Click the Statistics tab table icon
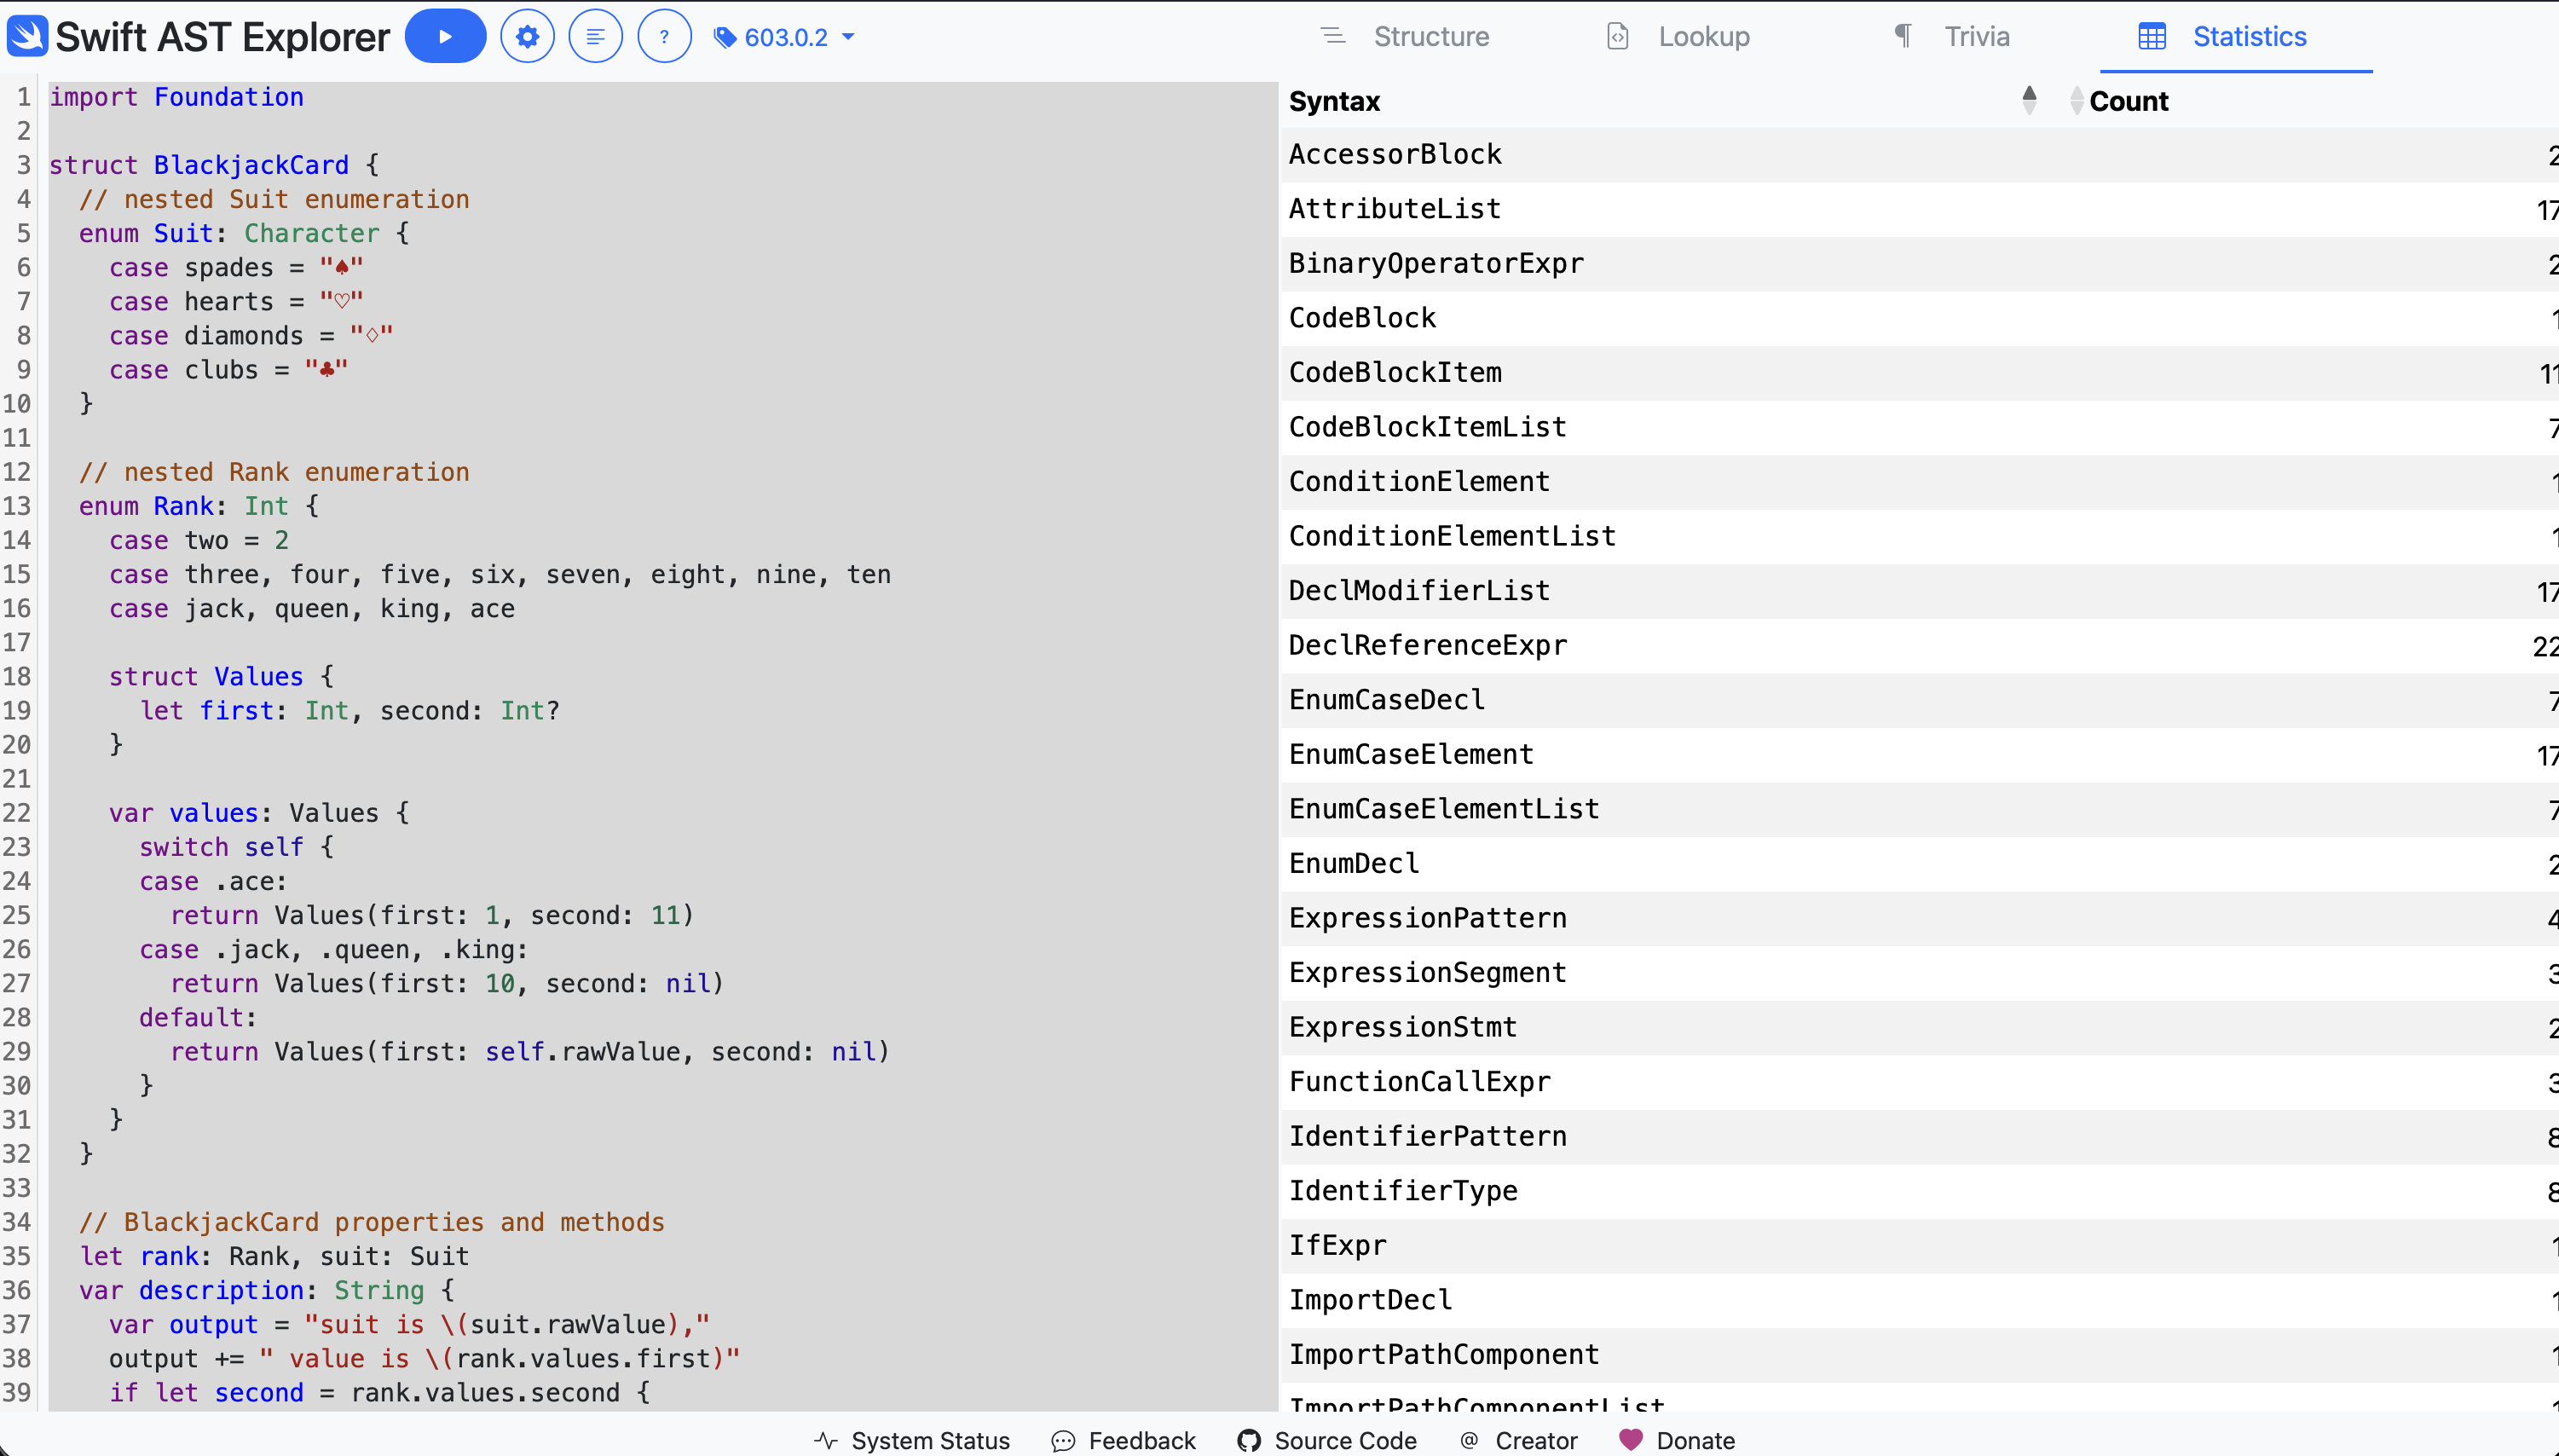This screenshot has width=2559, height=1456. 2152,37
